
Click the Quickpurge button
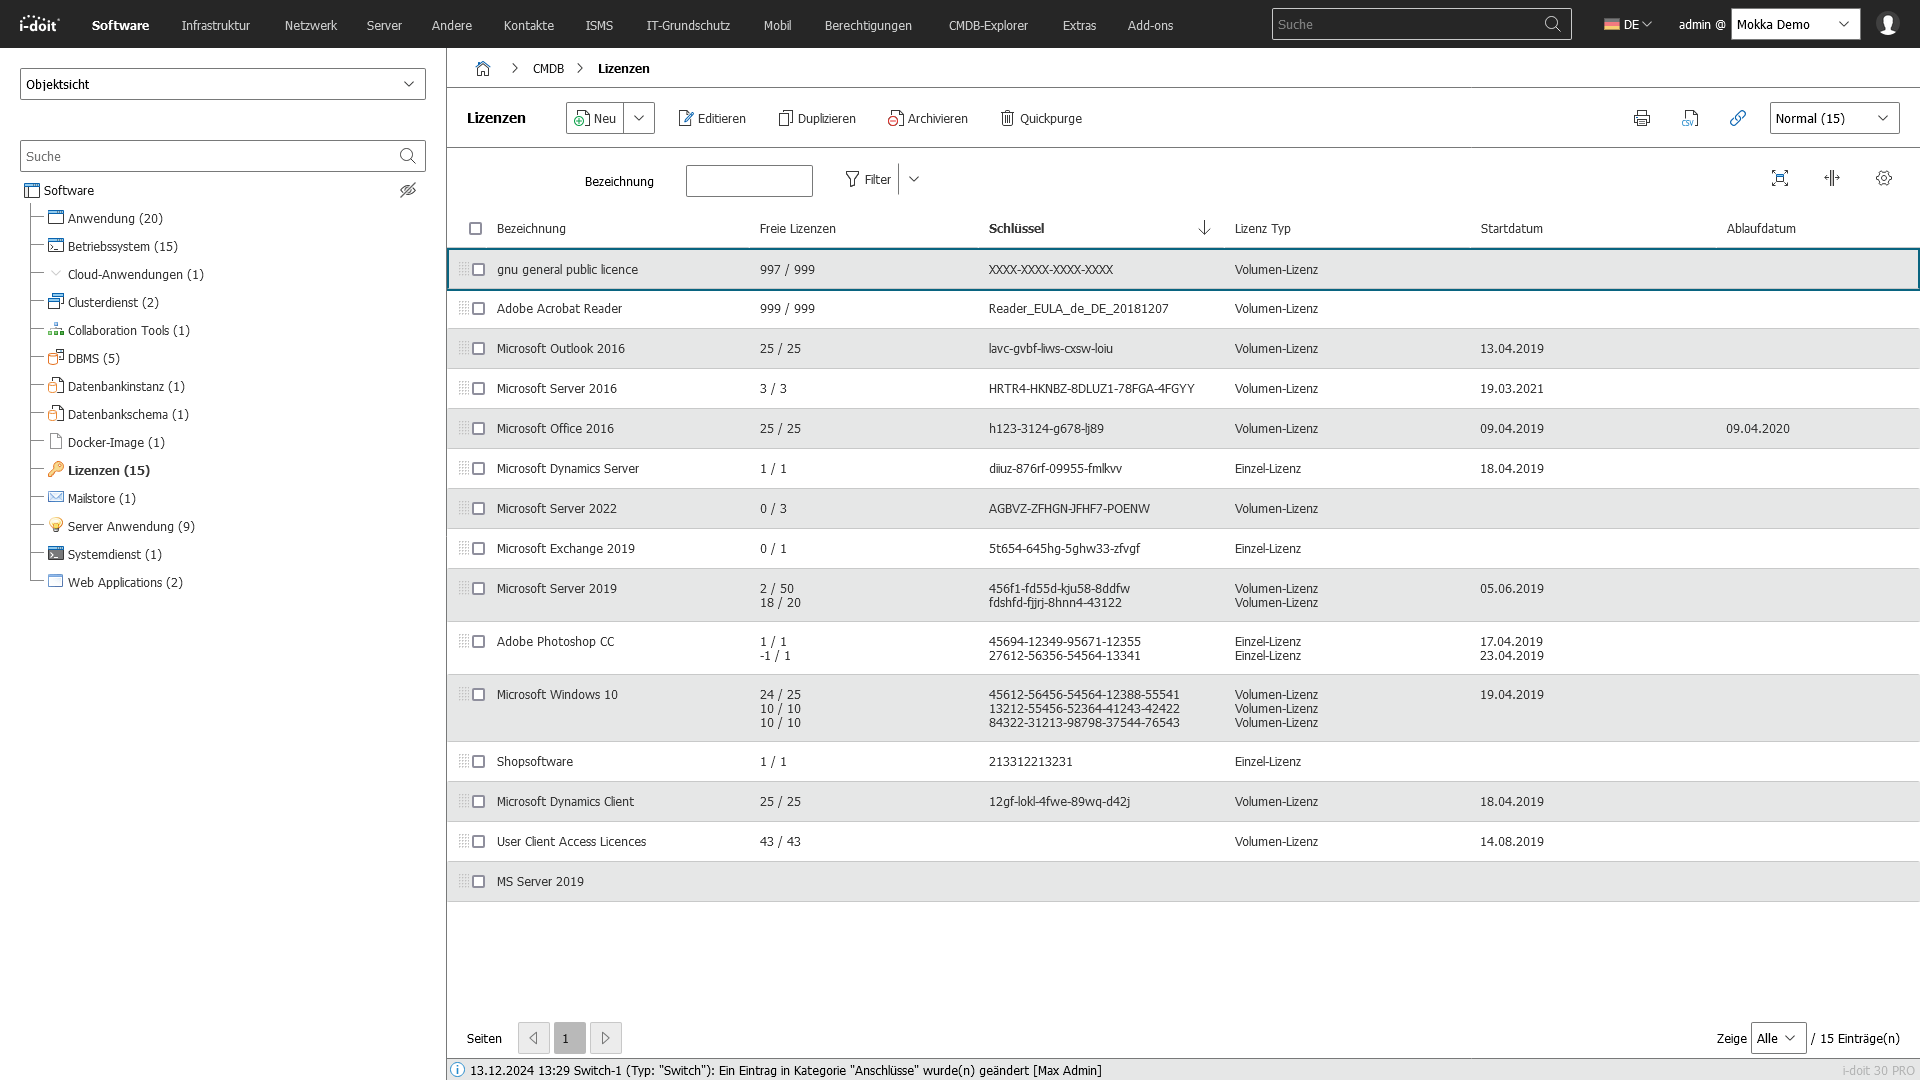coord(1041,118)
